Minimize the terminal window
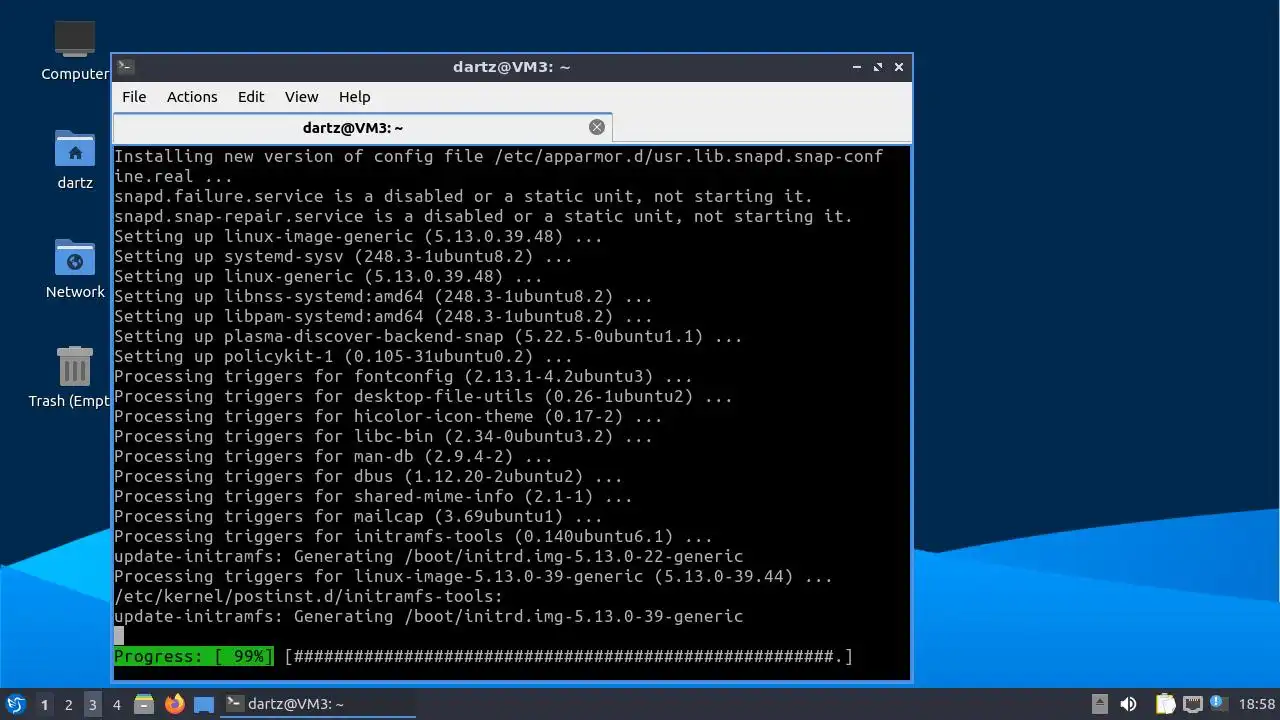This screenshot has width=1280, height=720. click(857, 67)
